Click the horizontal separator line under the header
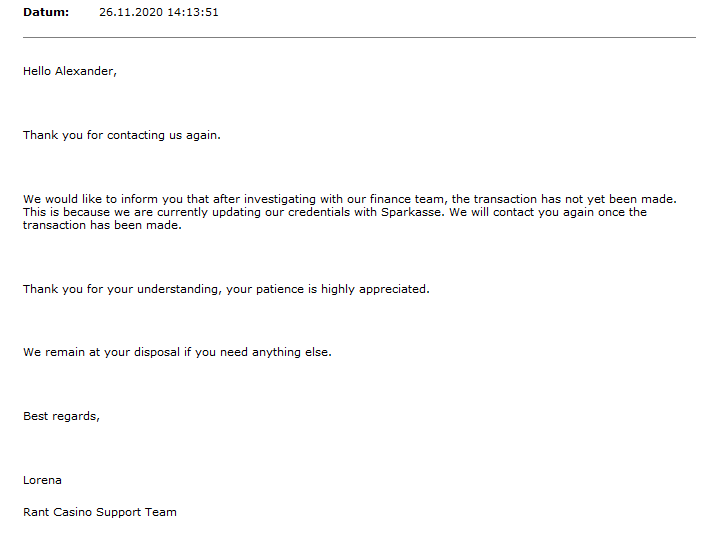709x555 pixels. pos(359,38)
